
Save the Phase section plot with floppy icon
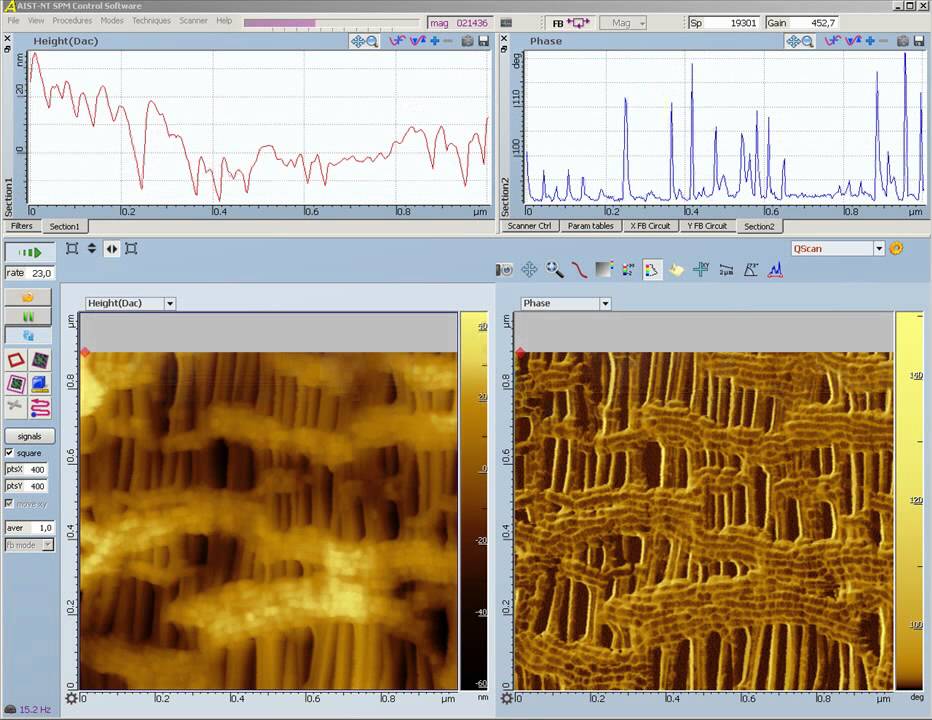pyautogui.click(x=919, y=41)
